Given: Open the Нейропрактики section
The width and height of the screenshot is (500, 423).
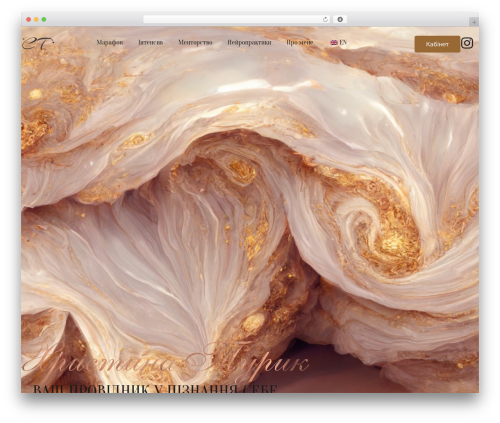Looking at the screenshot, I should 249,43.
